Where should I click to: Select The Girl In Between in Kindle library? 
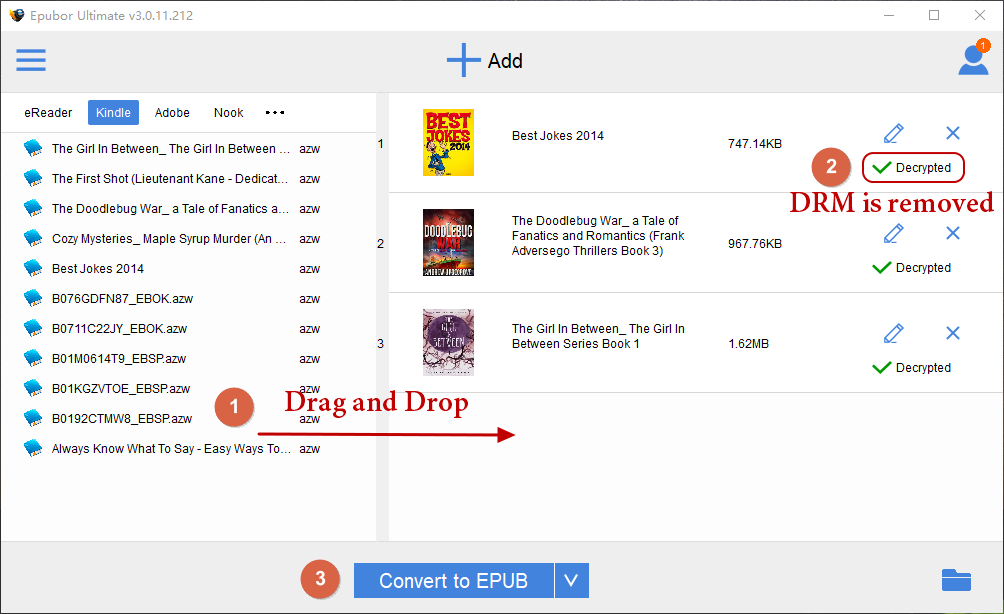click(x=172, y=149)
